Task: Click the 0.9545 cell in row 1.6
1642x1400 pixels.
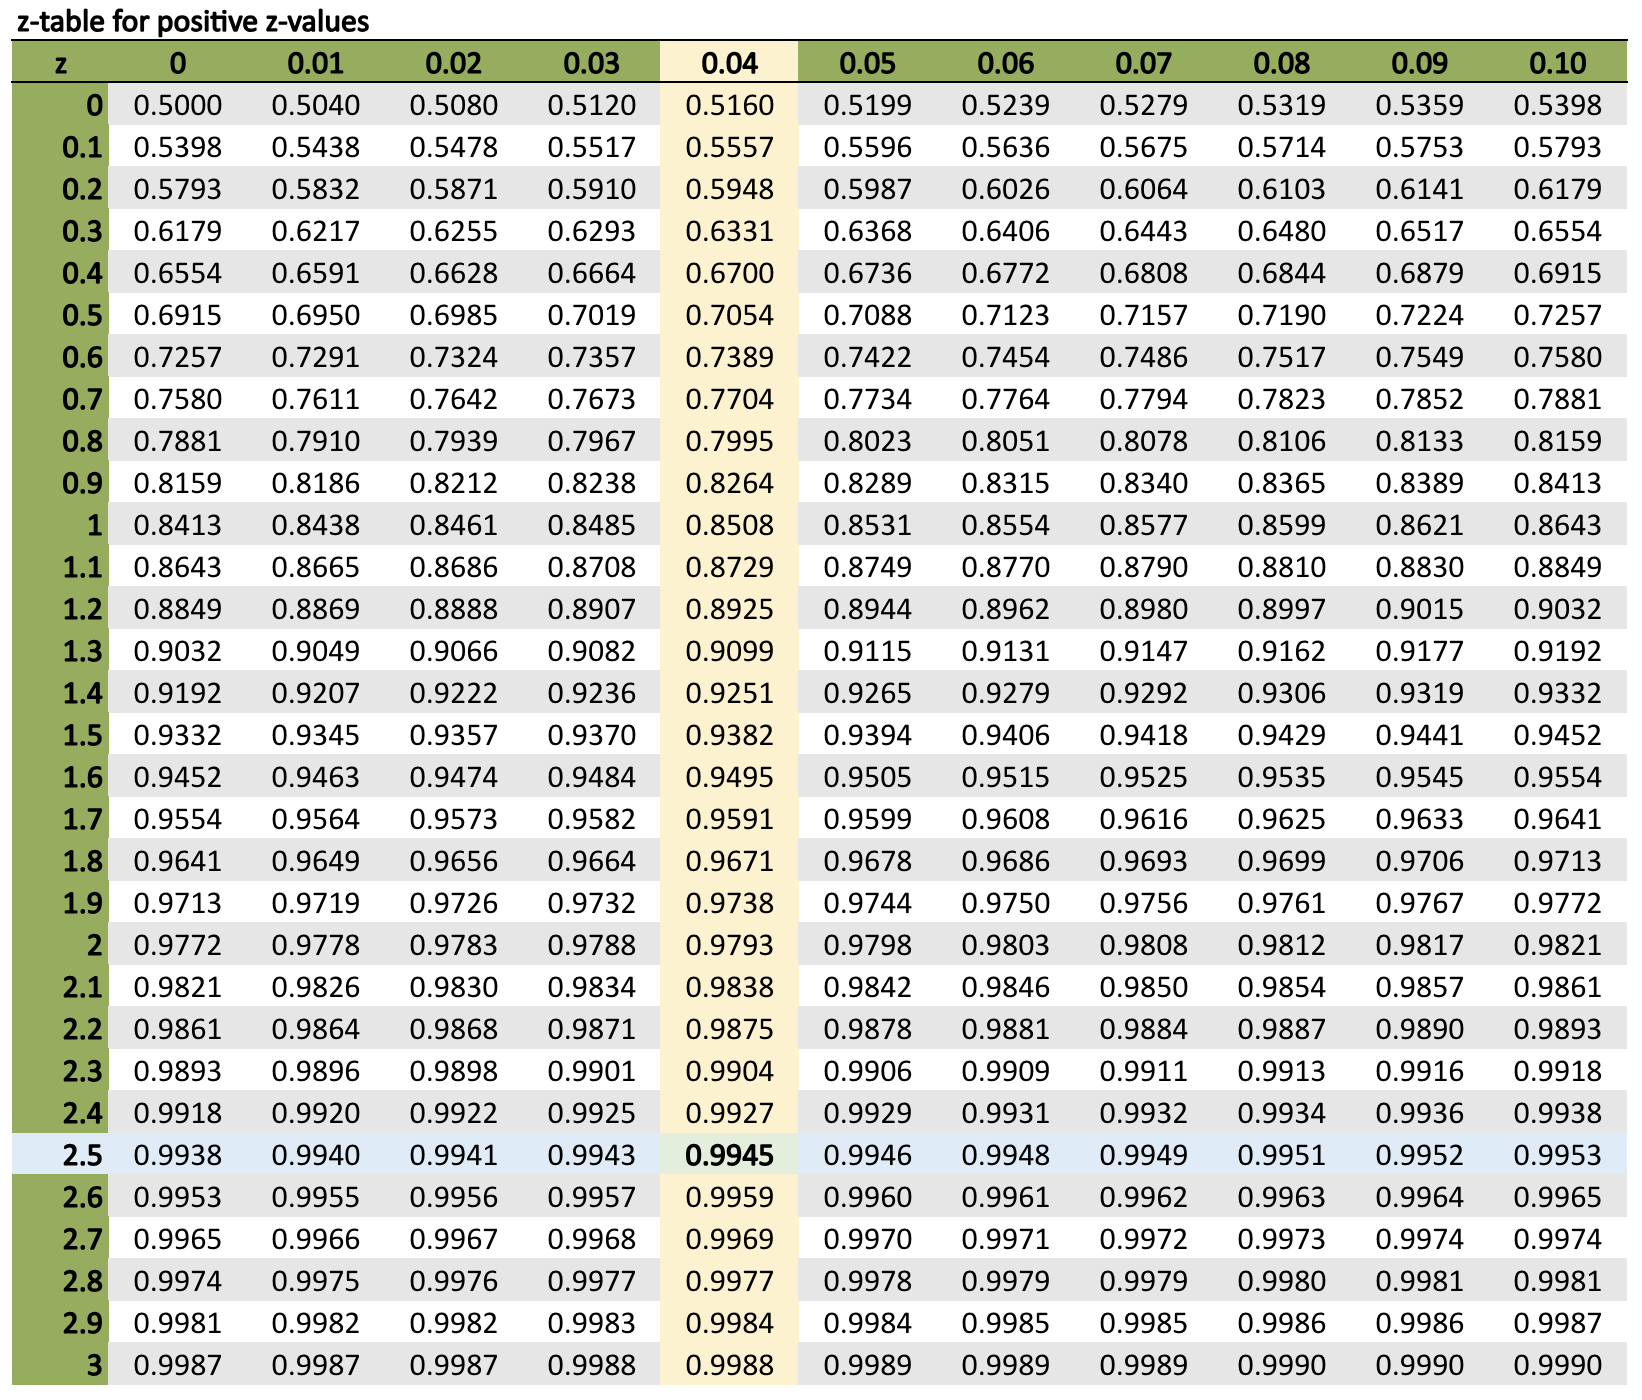Action: 1419,777
